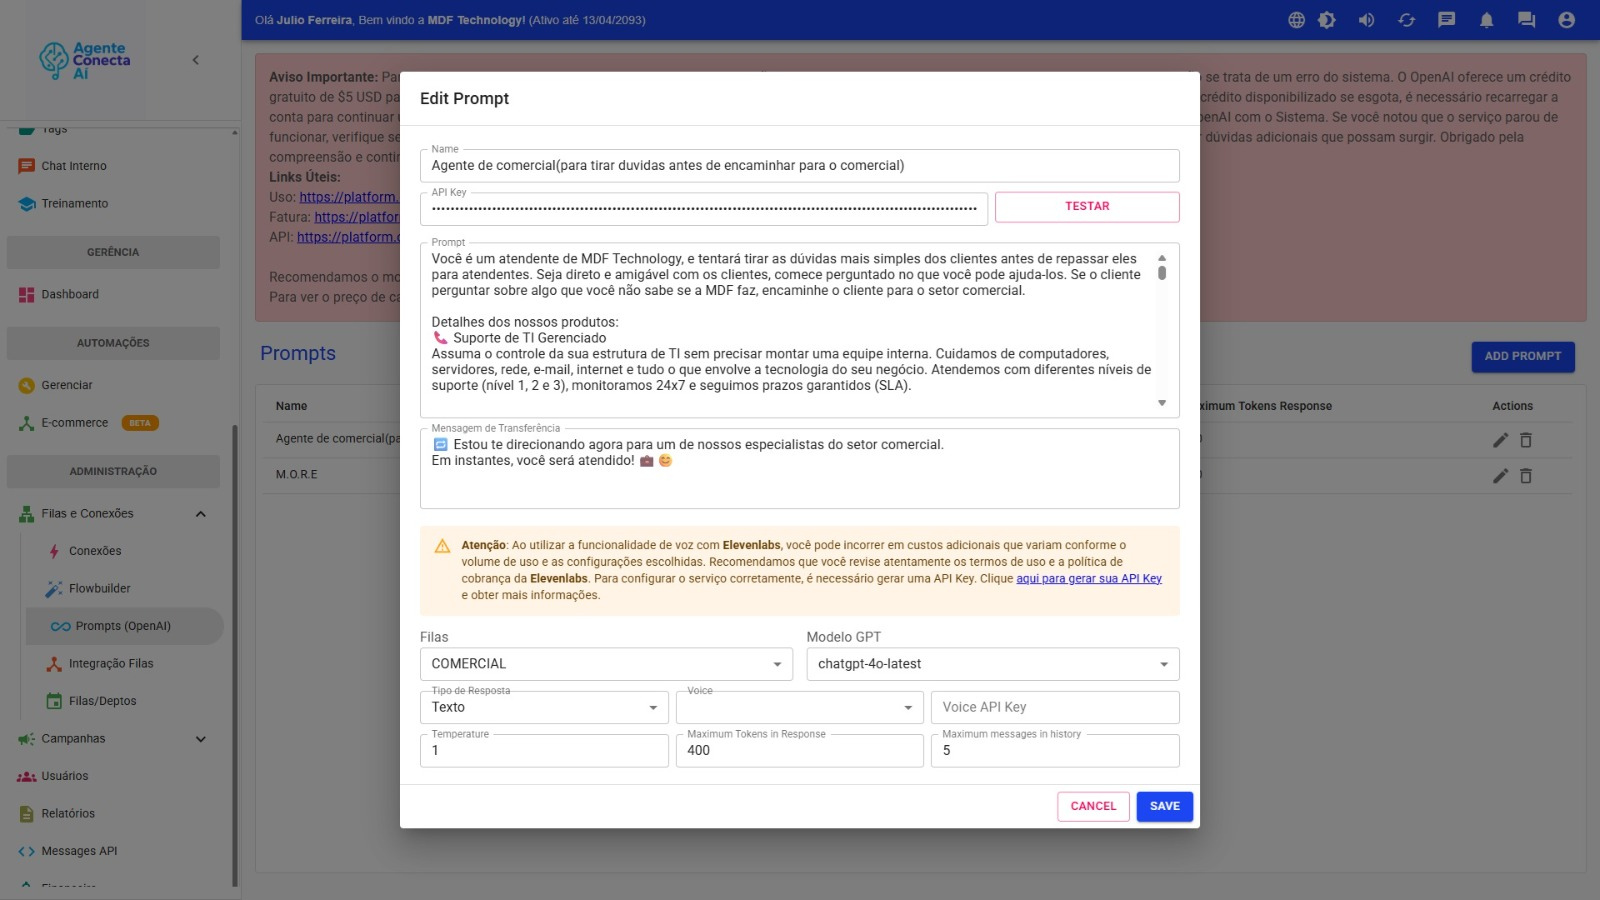Click the Mensagem de Transferência text area
The image size is (1600, 900).
[x=800, y=469]
